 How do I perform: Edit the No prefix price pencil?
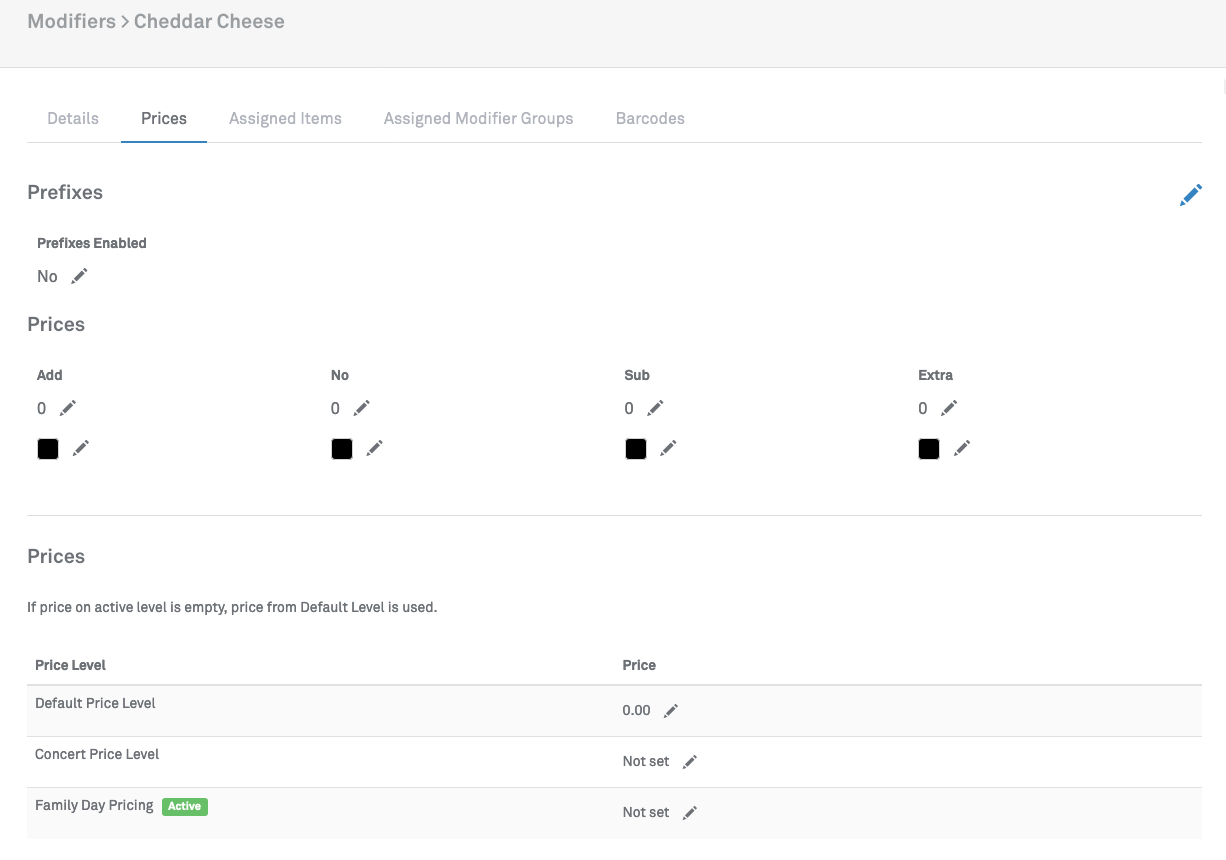coord(361,408)
